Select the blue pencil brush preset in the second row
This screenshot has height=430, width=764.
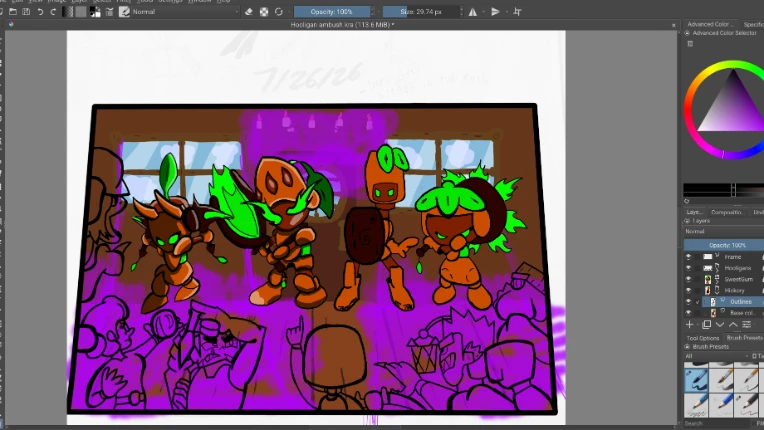pos(721,406)
